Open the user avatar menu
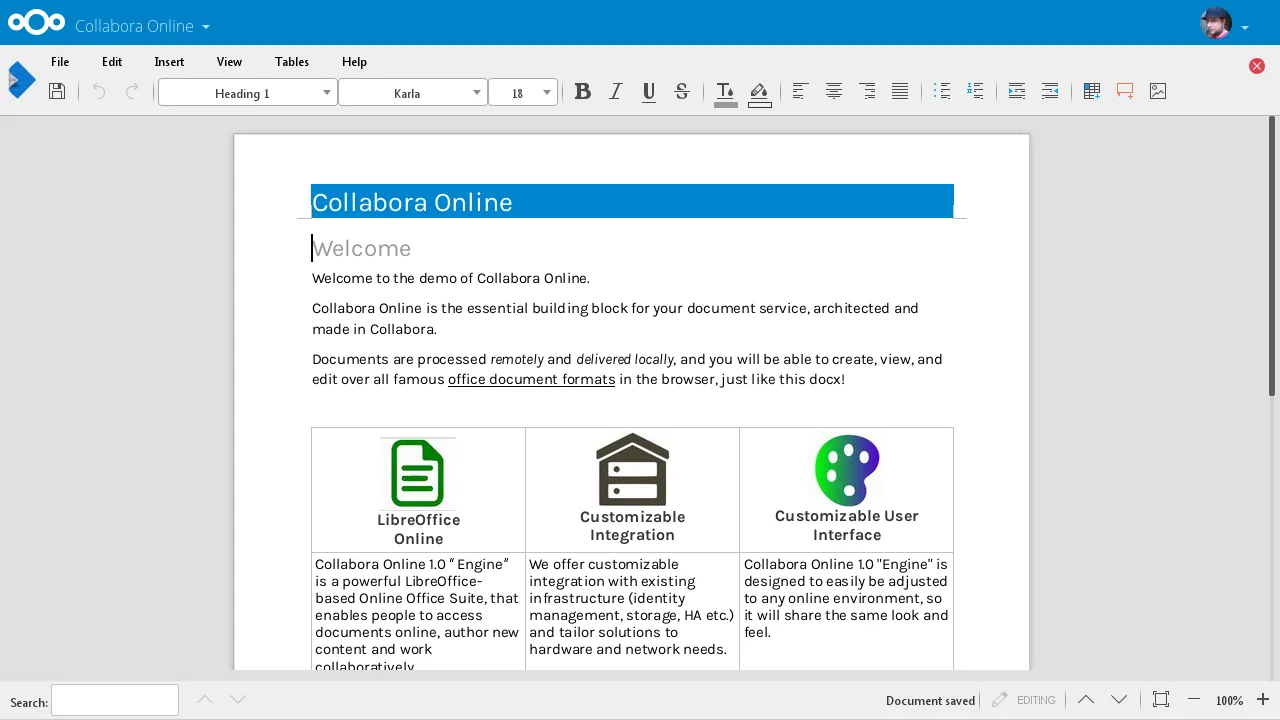Viewport: 1280px width, 720px height. (1216, 23)
